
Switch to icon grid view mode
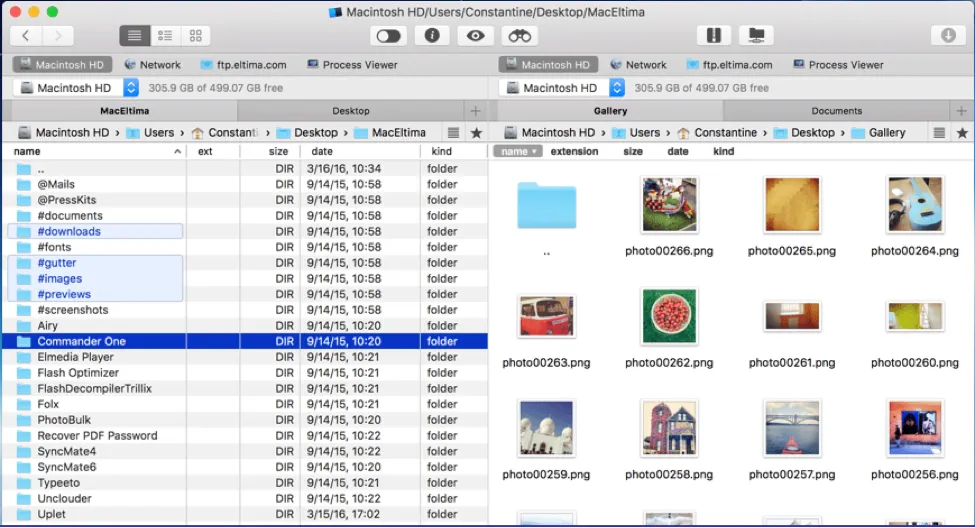point(196,36)
